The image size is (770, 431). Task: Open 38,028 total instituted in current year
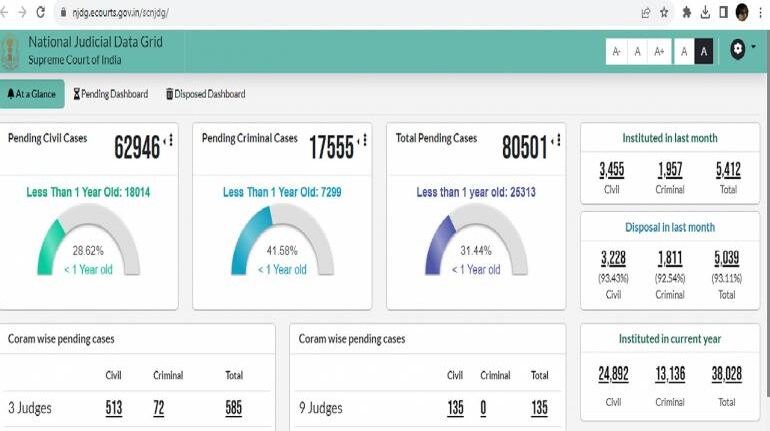[727, 374]
